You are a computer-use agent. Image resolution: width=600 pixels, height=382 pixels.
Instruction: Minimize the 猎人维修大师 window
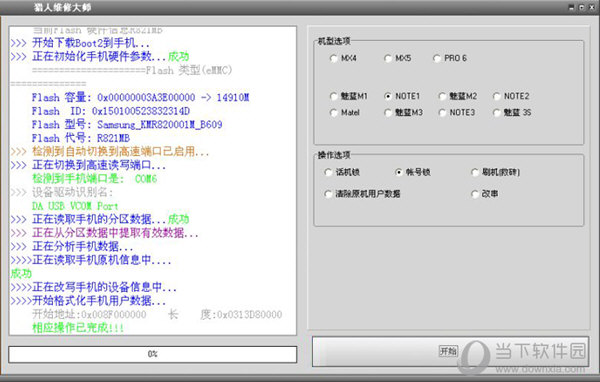tap(572, 7)
